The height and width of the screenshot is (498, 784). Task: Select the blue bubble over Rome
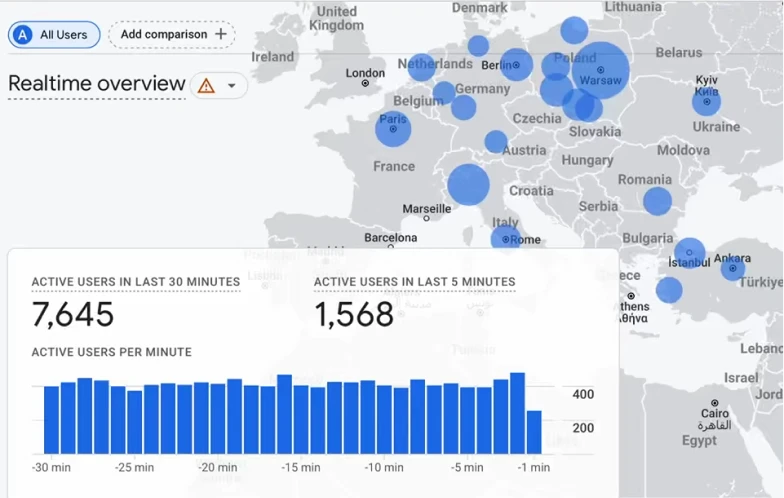(x=506, y=238)
